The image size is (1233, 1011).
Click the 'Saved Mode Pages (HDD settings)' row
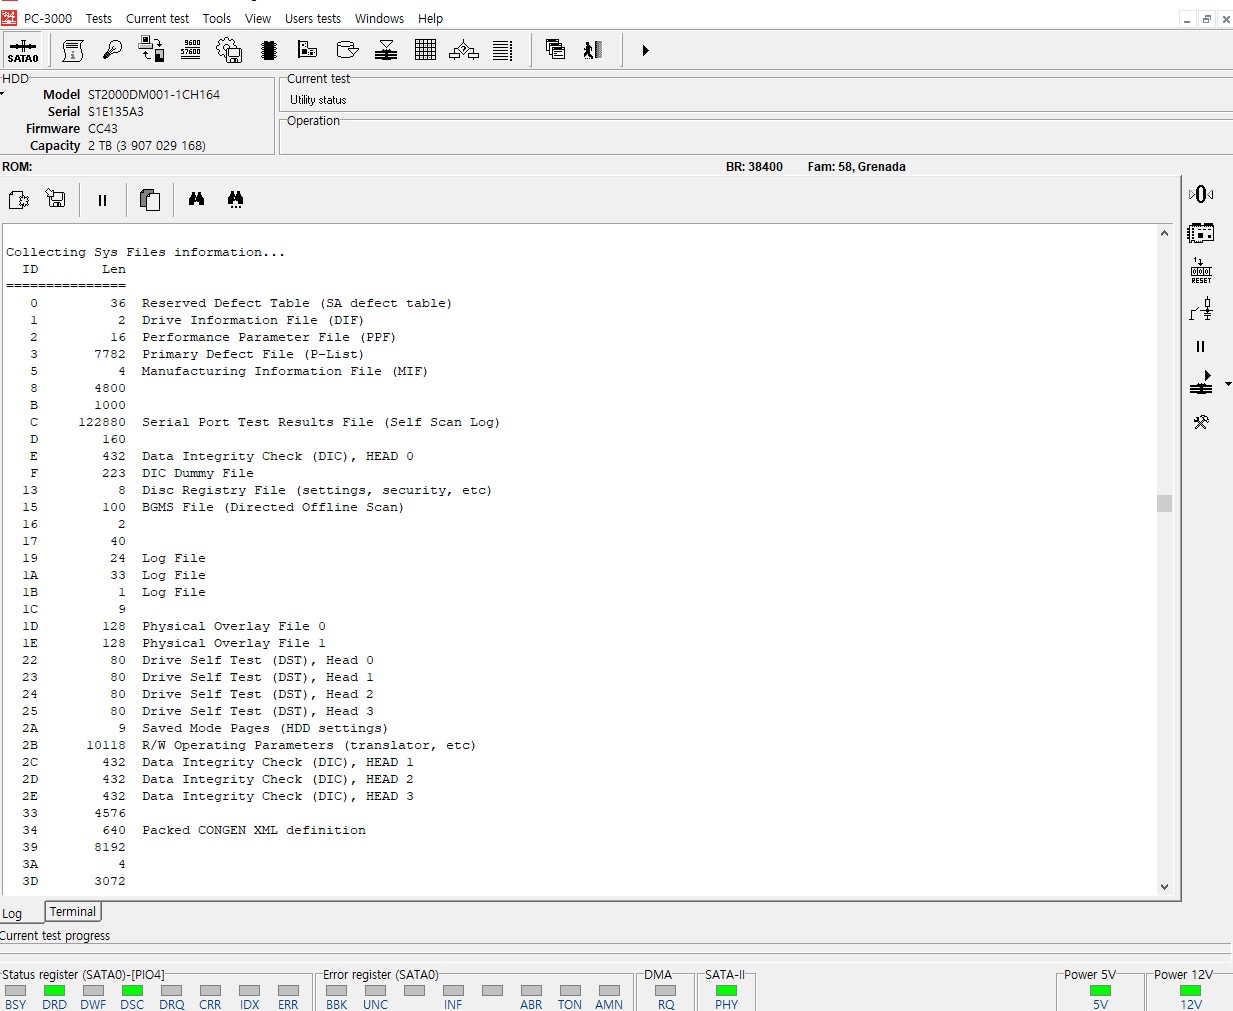click(265, 728)
